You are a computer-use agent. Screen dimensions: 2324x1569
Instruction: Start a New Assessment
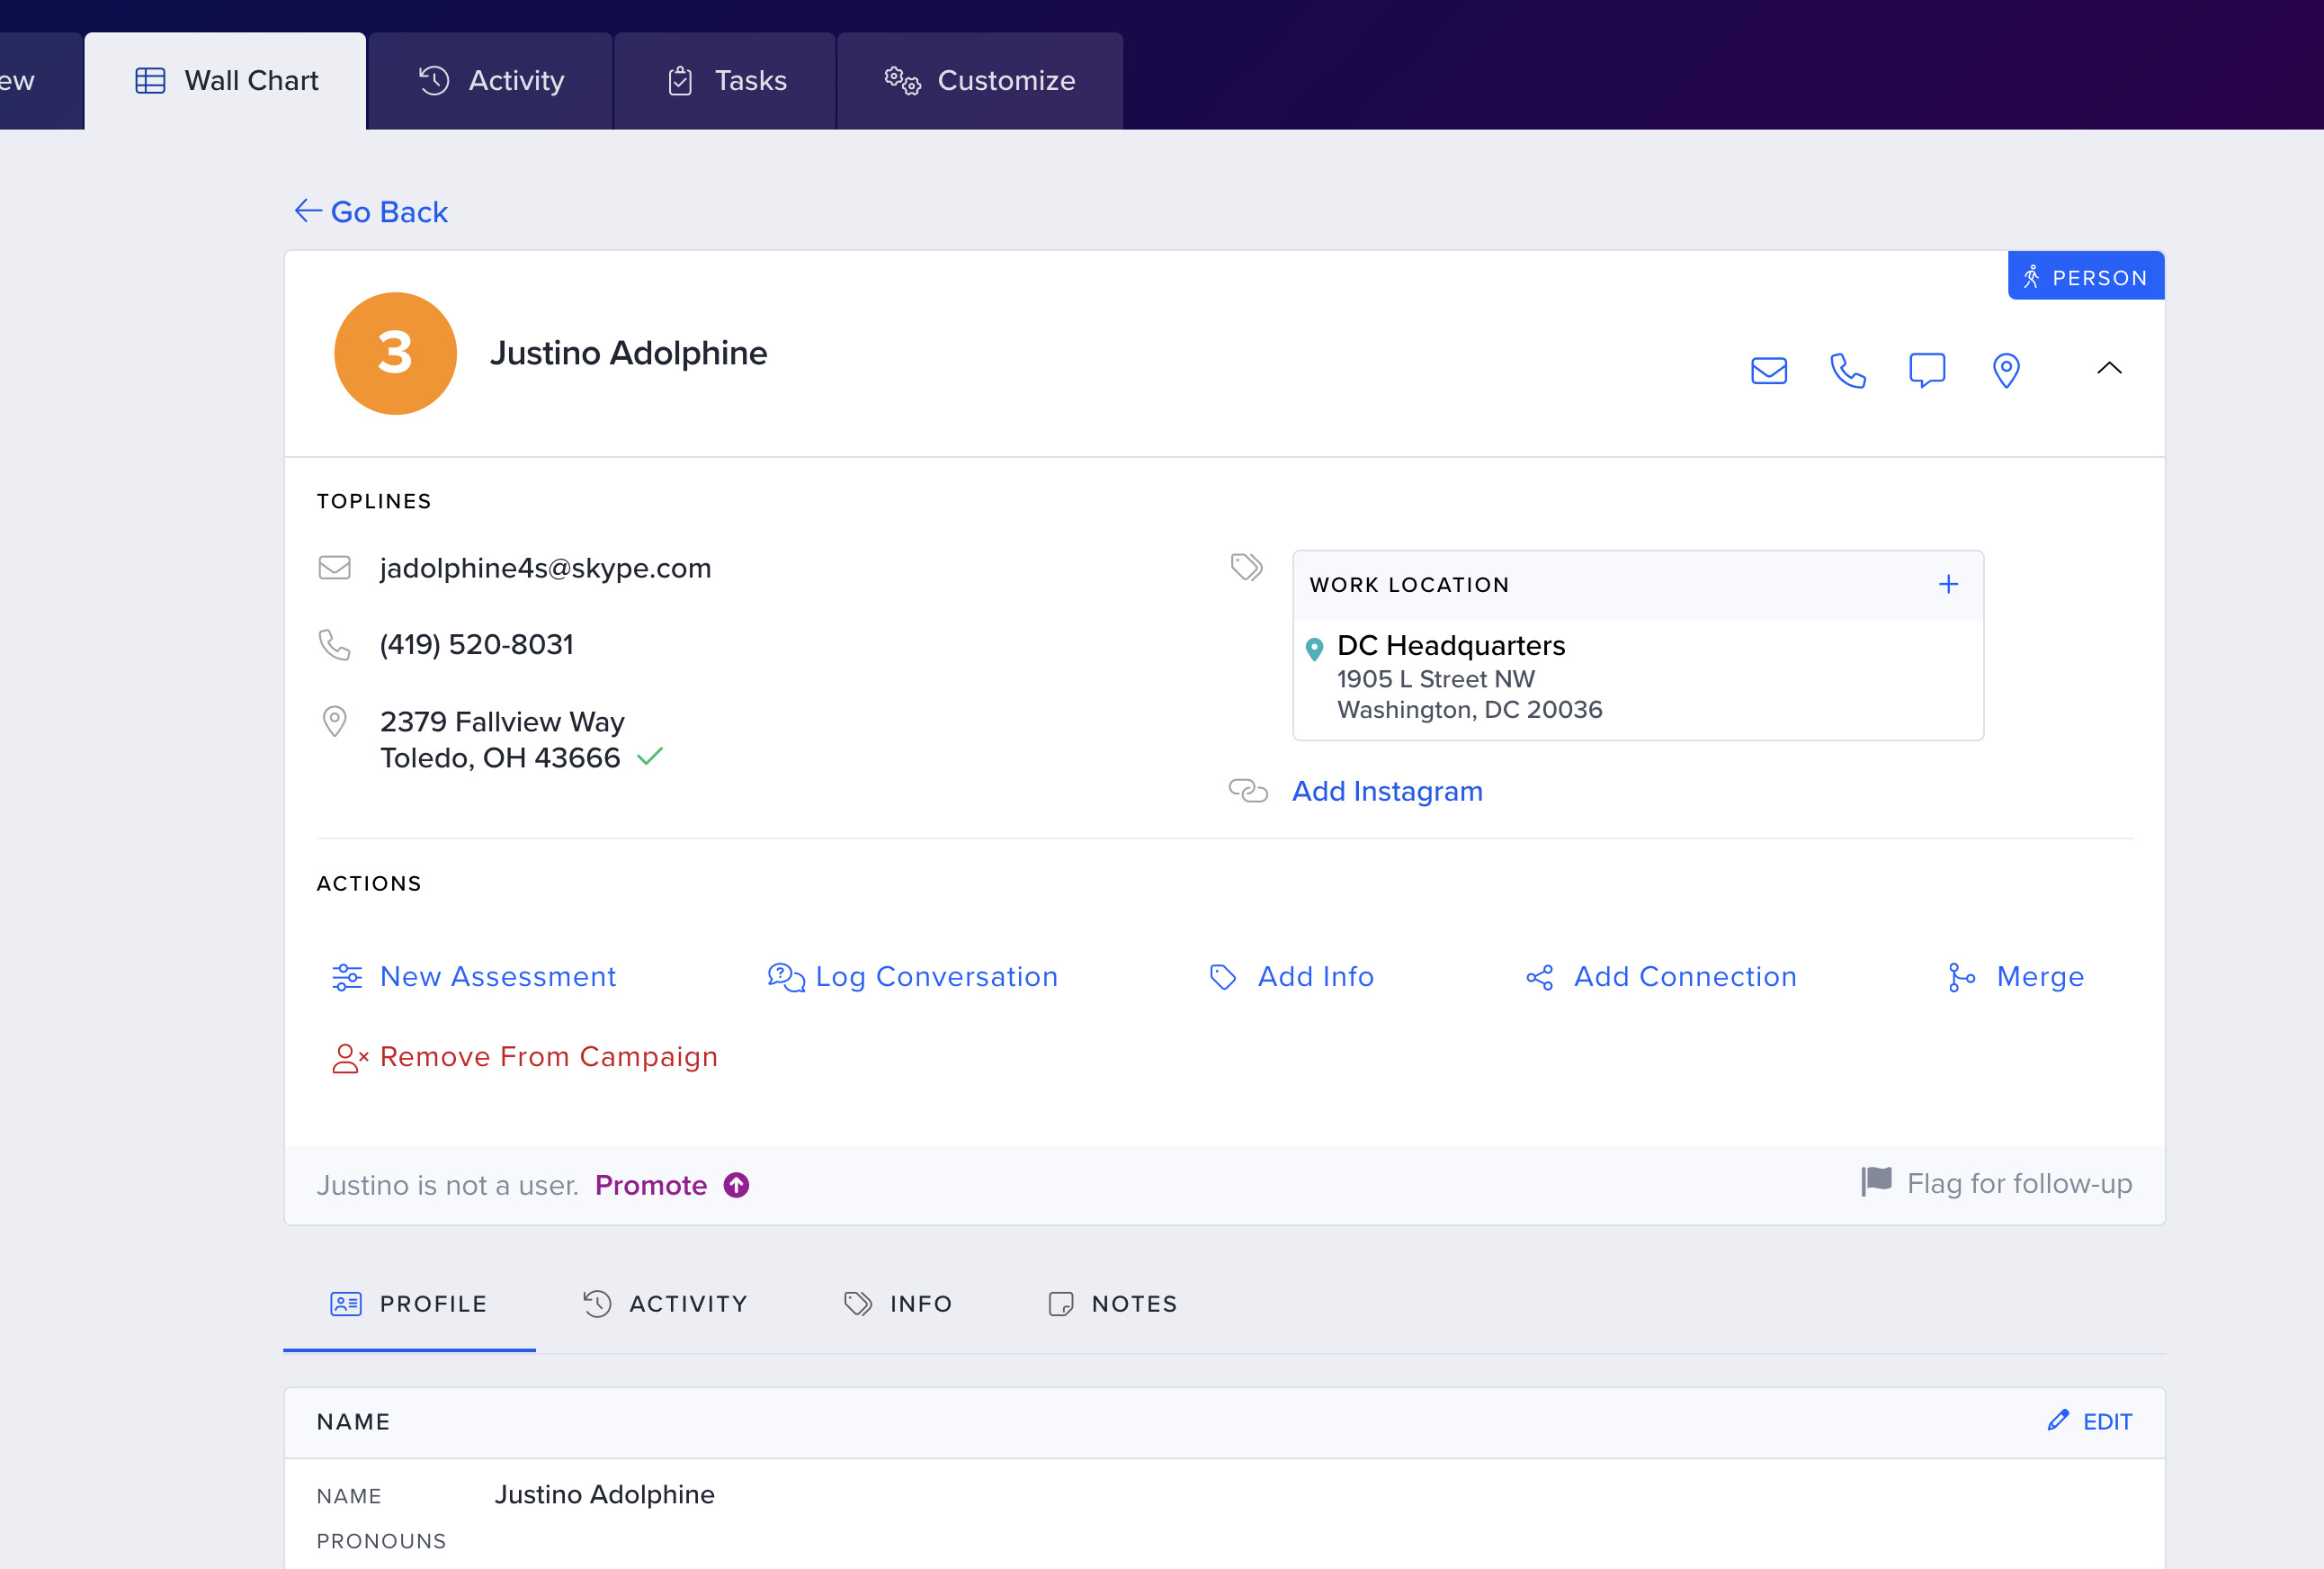(473, 977)
